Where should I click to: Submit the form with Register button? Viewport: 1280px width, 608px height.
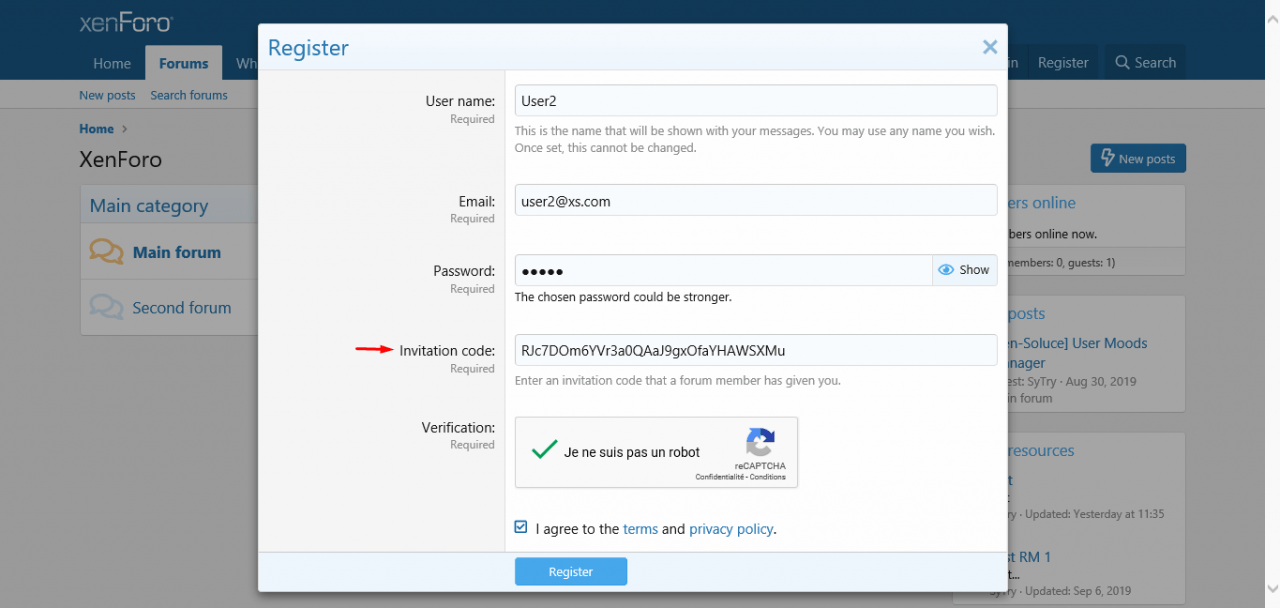tap(570, 572)
